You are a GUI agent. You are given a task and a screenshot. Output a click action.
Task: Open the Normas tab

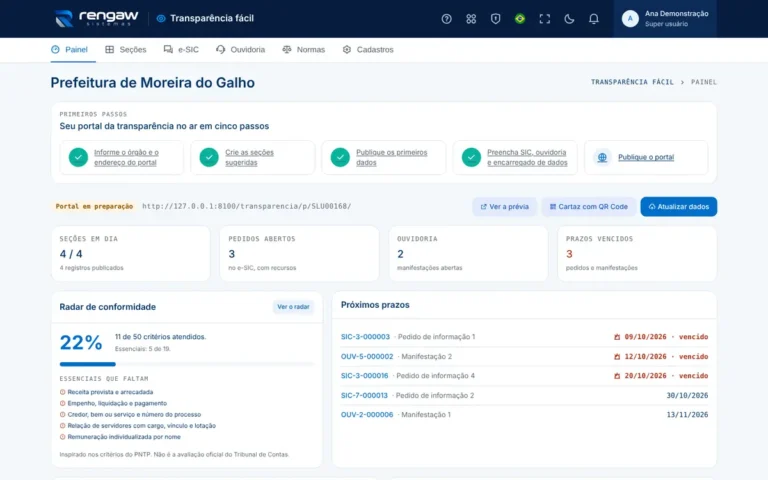click(304, 49)
